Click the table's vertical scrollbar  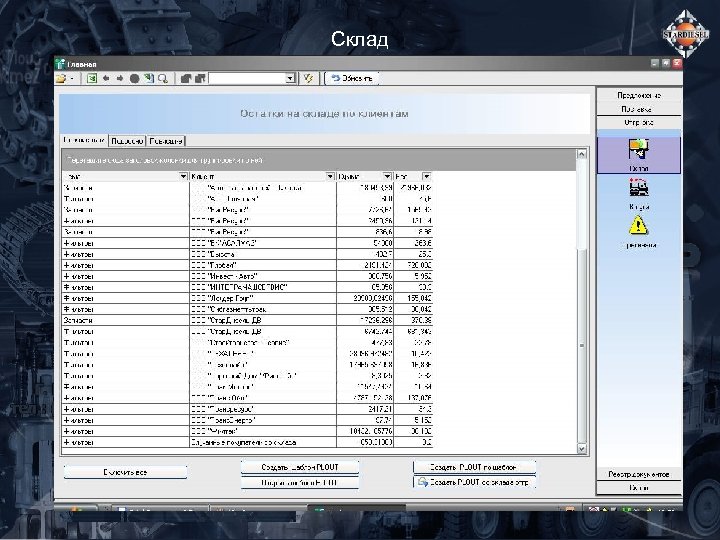pyautogui.click(x=582, y=300)
